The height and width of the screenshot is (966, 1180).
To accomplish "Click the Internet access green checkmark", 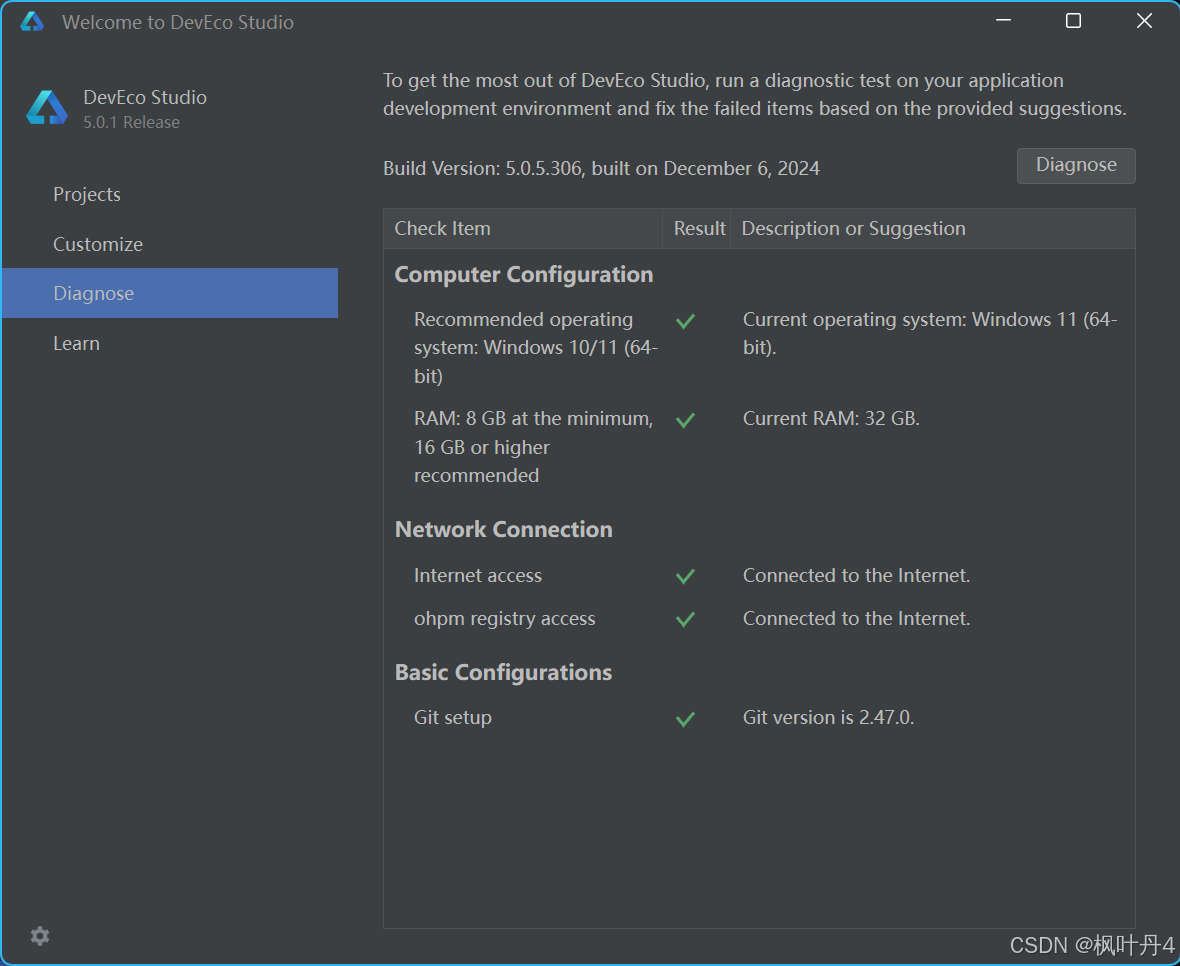I will pos(685,576).
